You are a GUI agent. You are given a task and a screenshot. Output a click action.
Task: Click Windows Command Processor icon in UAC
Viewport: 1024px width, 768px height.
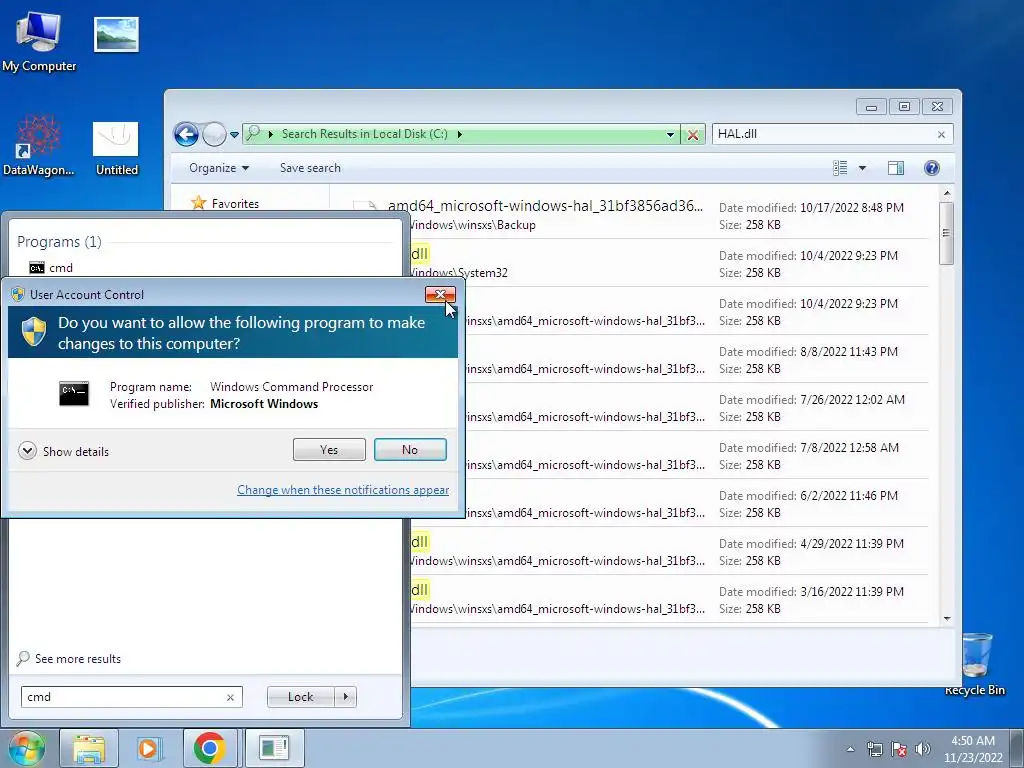coord(74,393)
